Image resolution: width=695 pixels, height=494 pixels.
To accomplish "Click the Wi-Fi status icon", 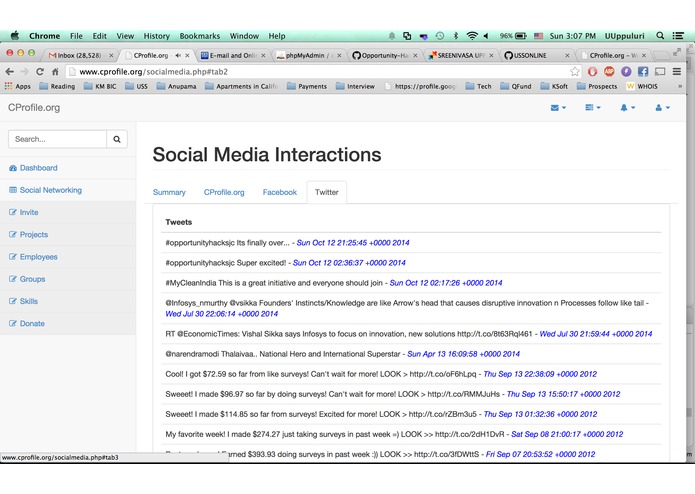I will point(472,36).
